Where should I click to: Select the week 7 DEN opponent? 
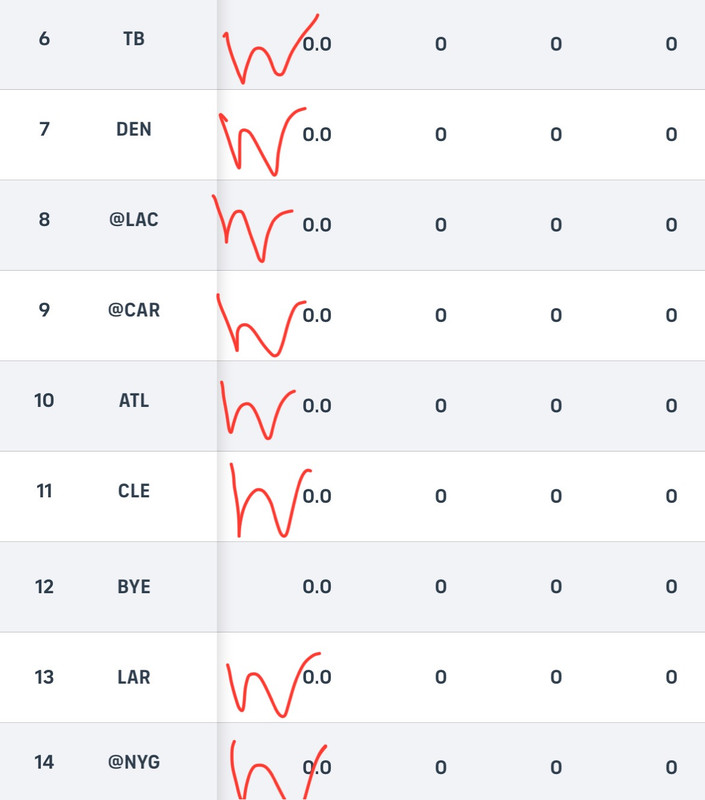coord(134,129)
